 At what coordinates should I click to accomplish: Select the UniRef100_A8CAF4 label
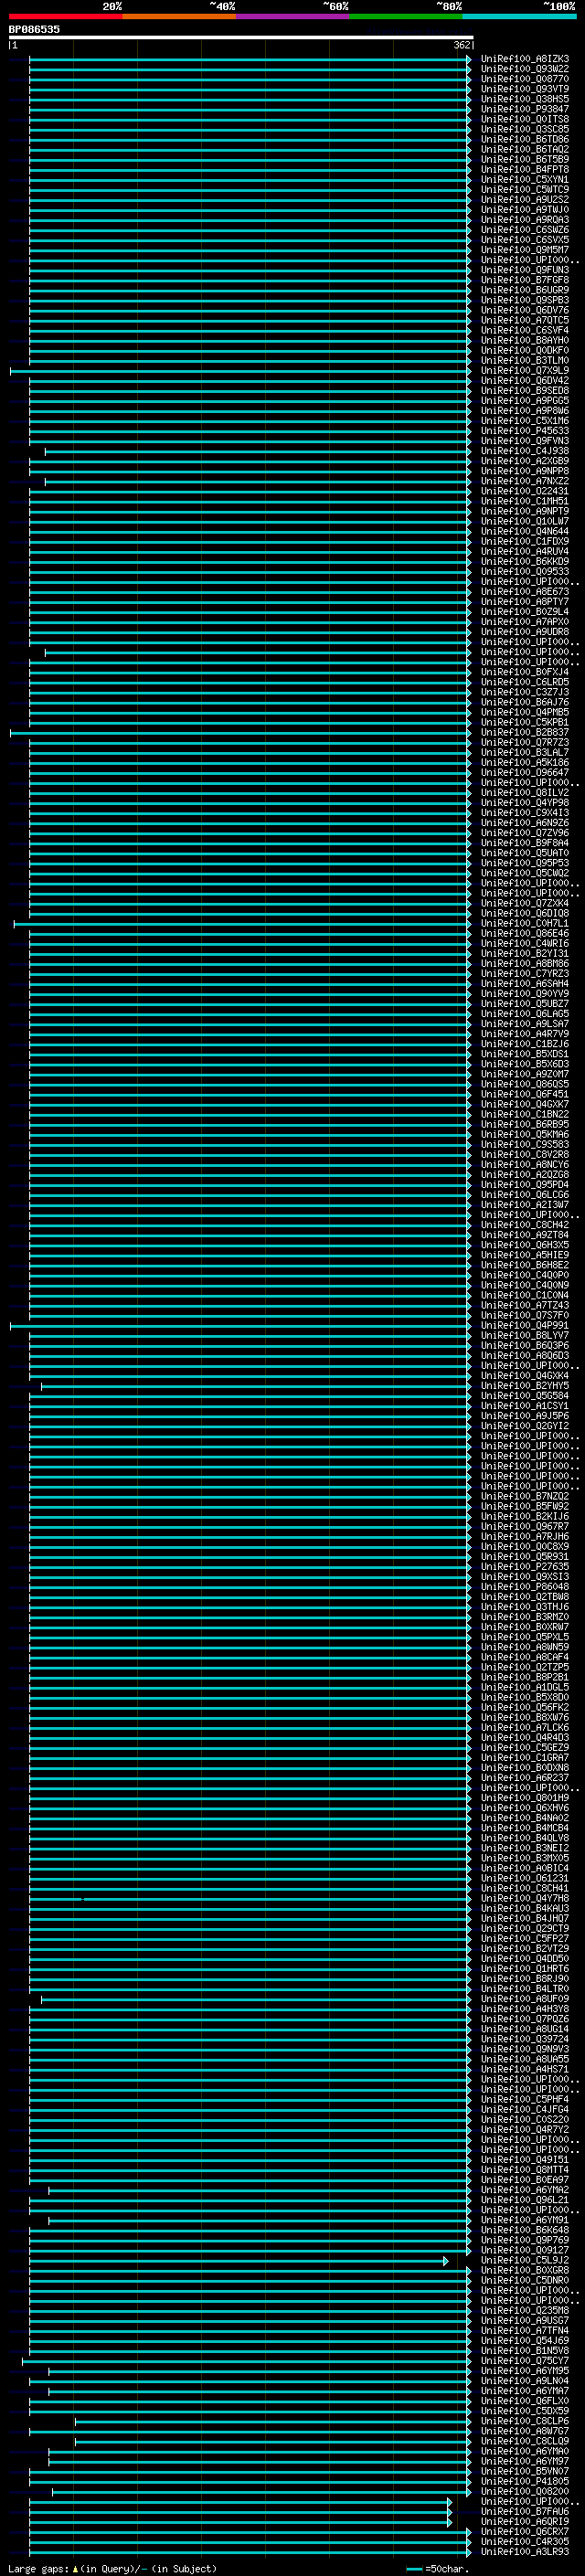pyautogui.click(x=525, y=1657)
